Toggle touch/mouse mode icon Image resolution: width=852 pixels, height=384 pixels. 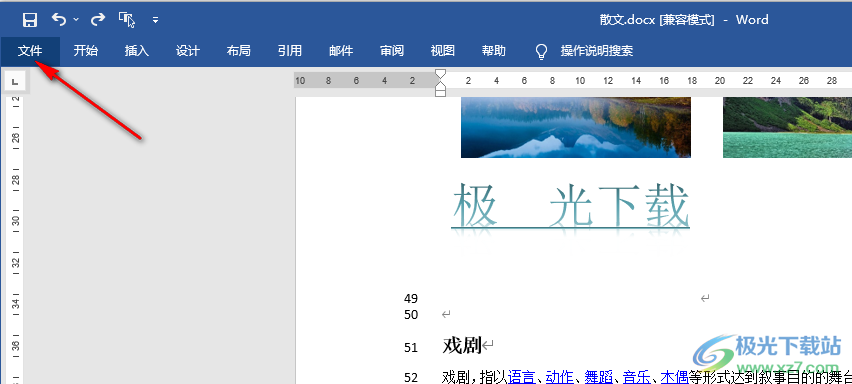click(127, 20)
